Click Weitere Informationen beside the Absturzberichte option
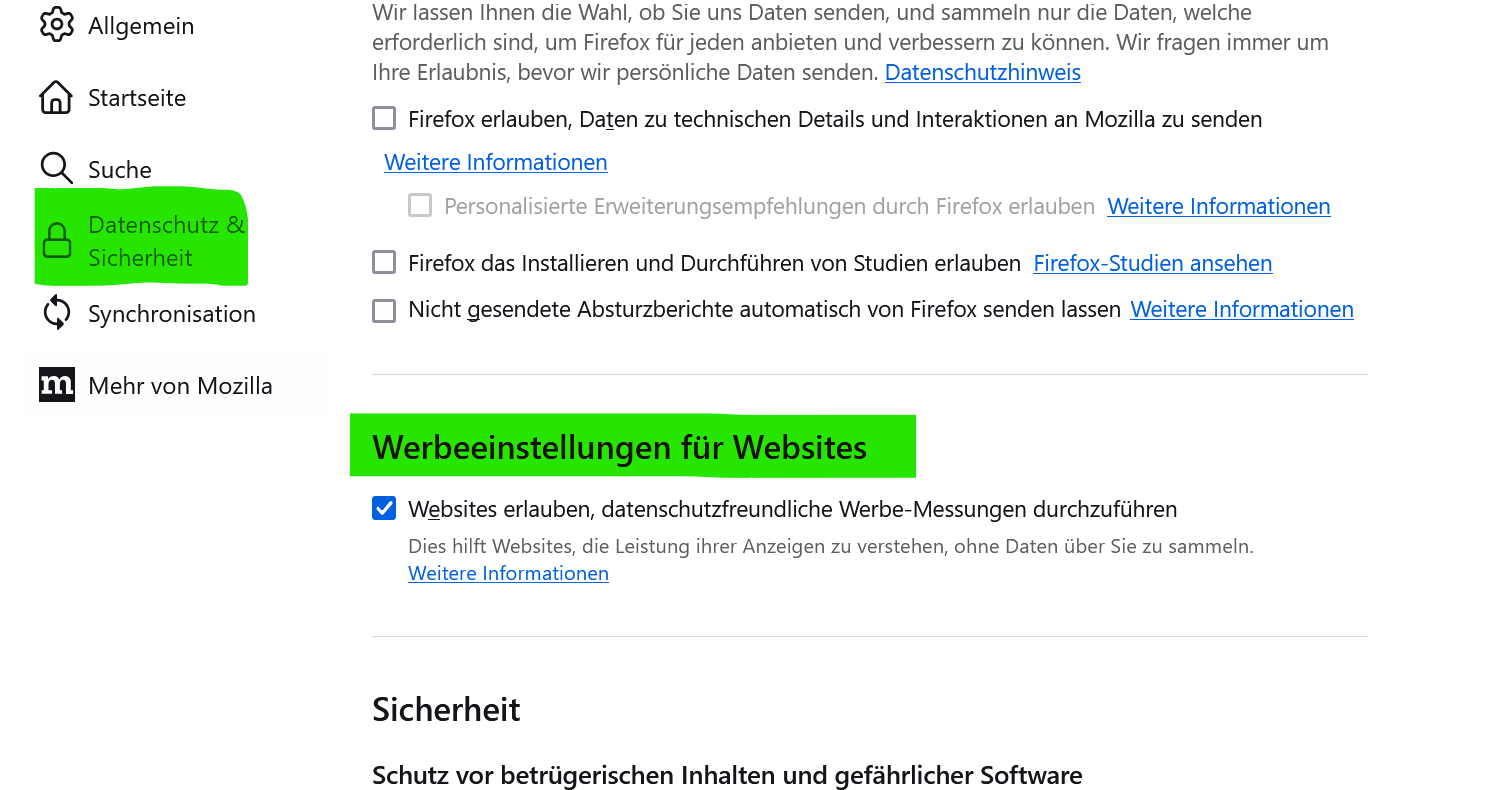1486x790 pixels. point(1241,310)
